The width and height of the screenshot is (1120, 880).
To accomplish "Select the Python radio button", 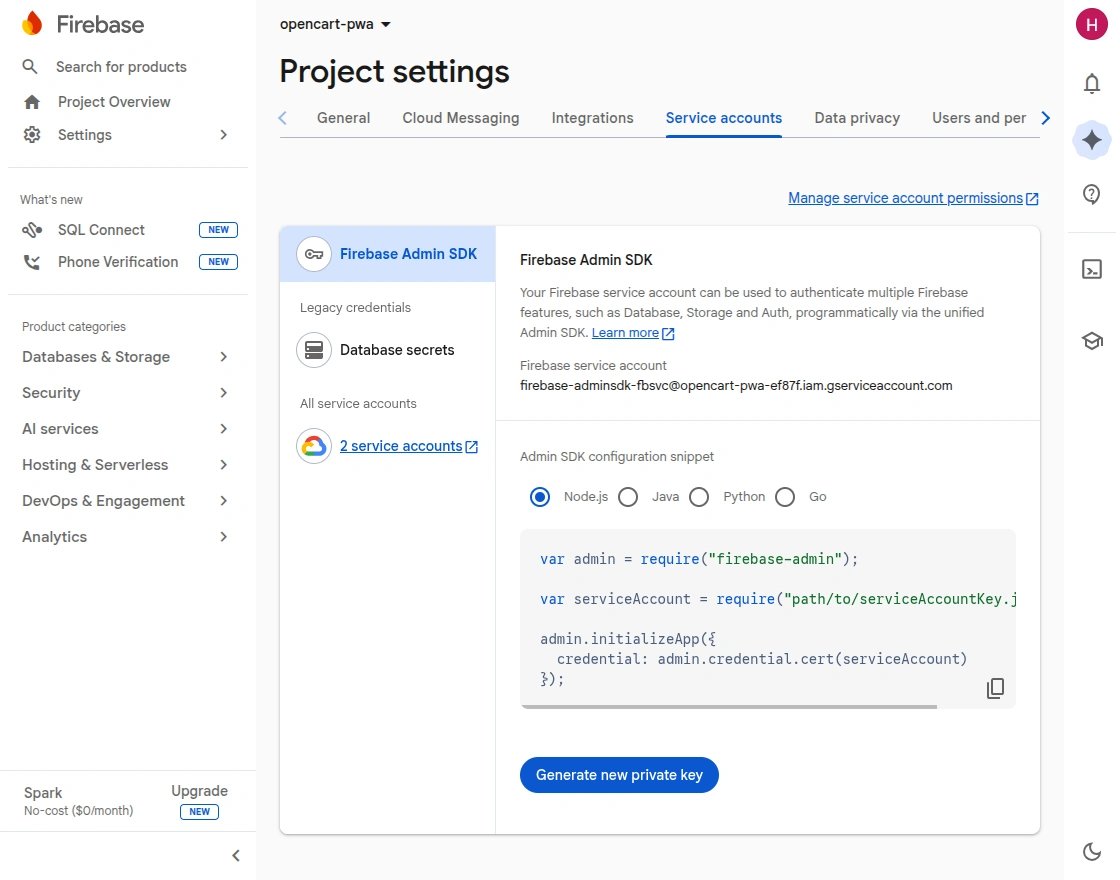I will tap(699, 497).
